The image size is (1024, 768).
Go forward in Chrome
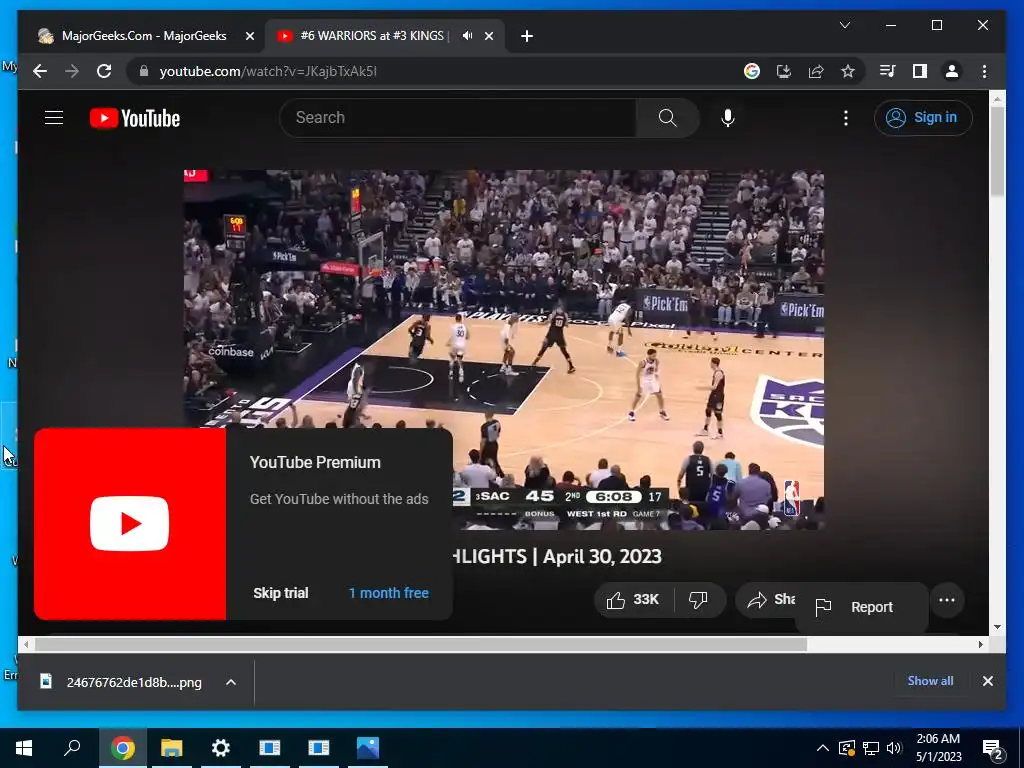click(x=72, y=71)
